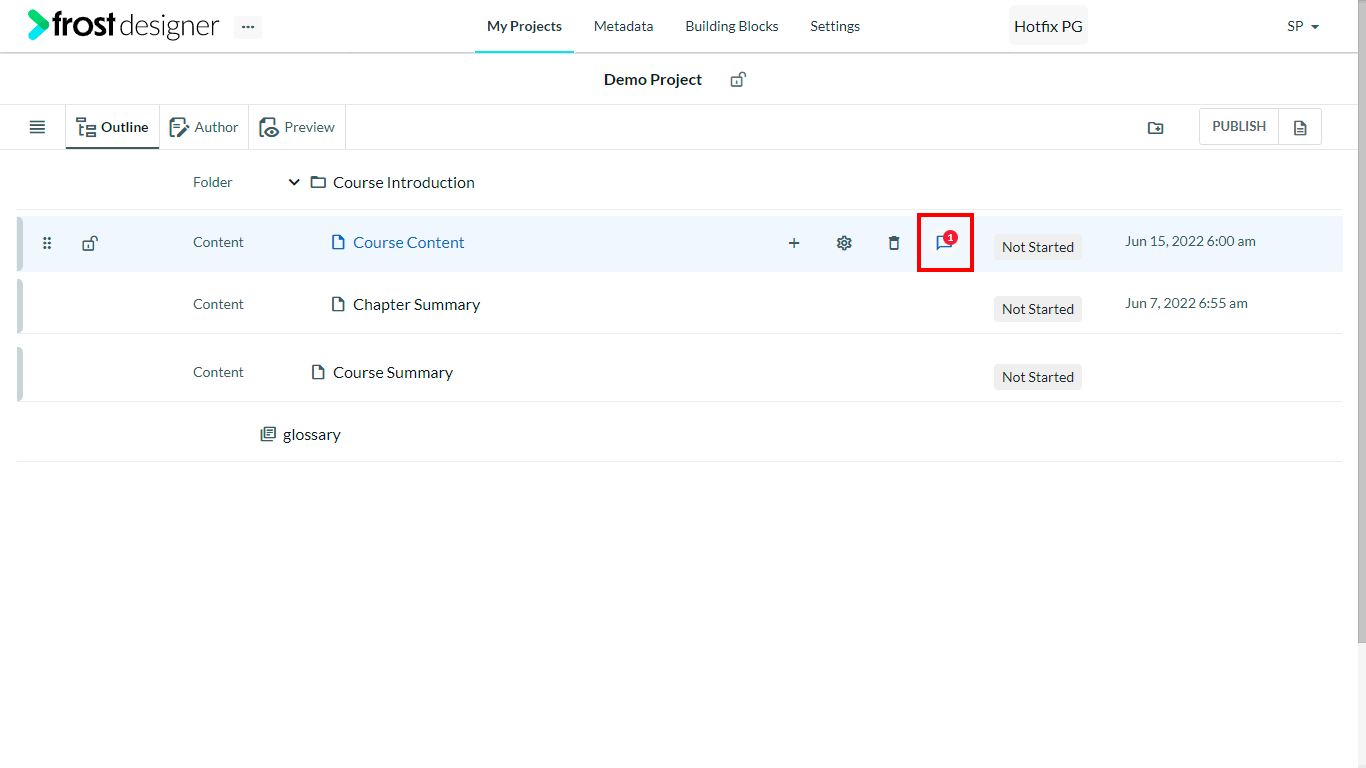
Task: Click Not Started status of Course Content
Action: tap(1038, 247)
